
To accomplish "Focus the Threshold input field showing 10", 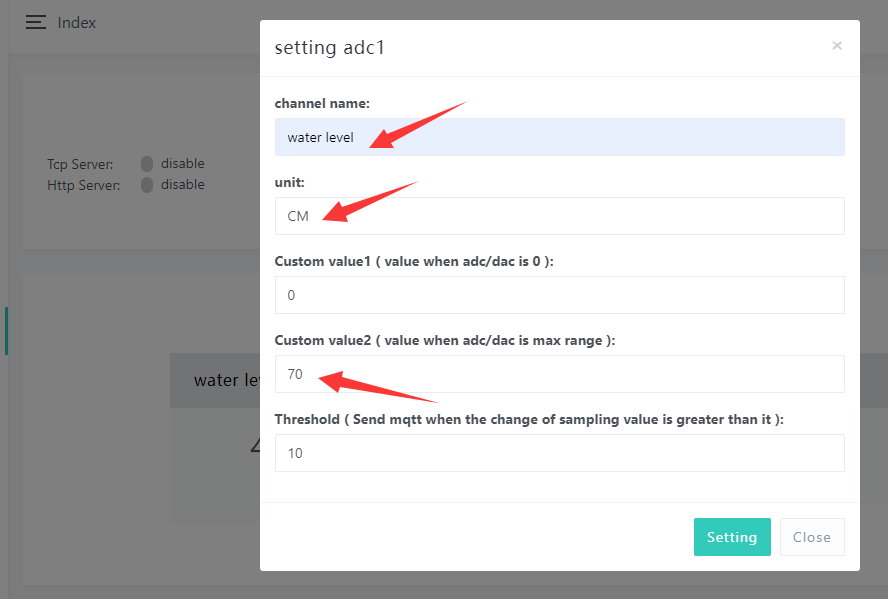I will coord(559,453).
